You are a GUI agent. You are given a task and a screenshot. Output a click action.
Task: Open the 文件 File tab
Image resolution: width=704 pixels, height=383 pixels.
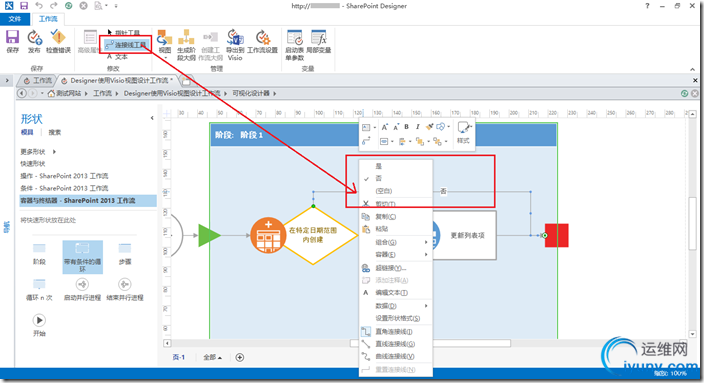(15, 19)
